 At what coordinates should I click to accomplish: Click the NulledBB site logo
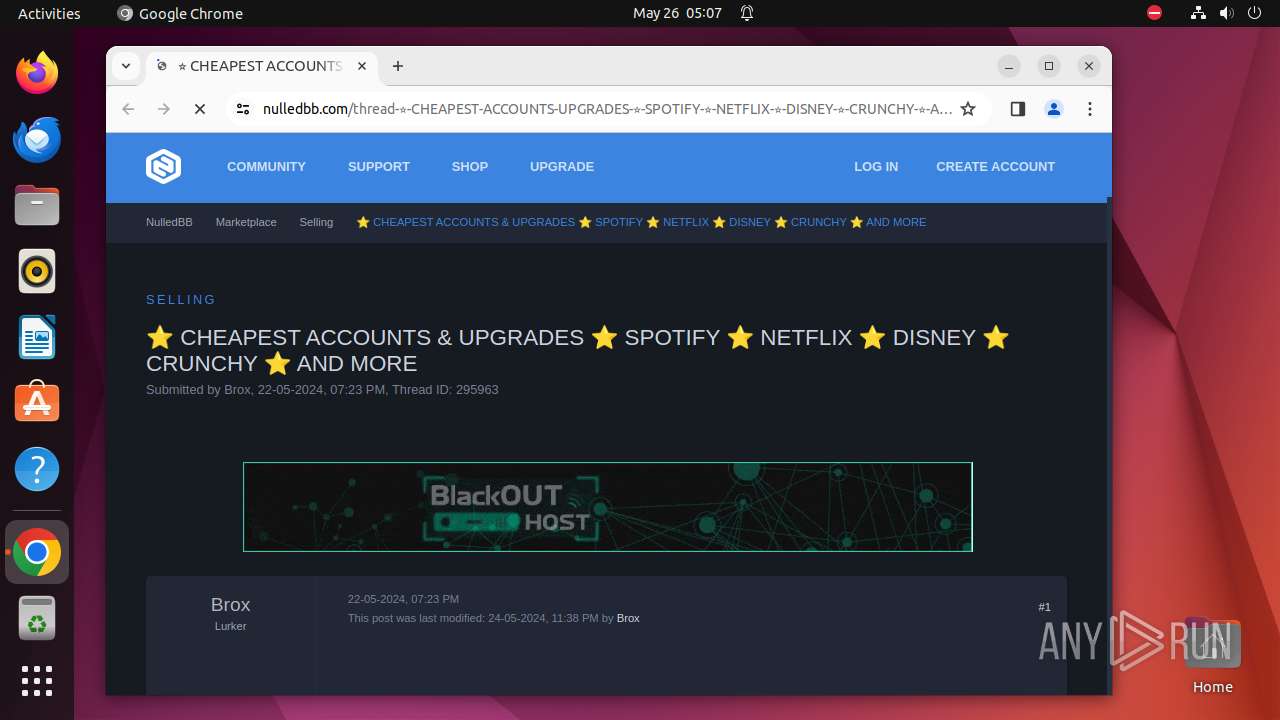[164, 167]
